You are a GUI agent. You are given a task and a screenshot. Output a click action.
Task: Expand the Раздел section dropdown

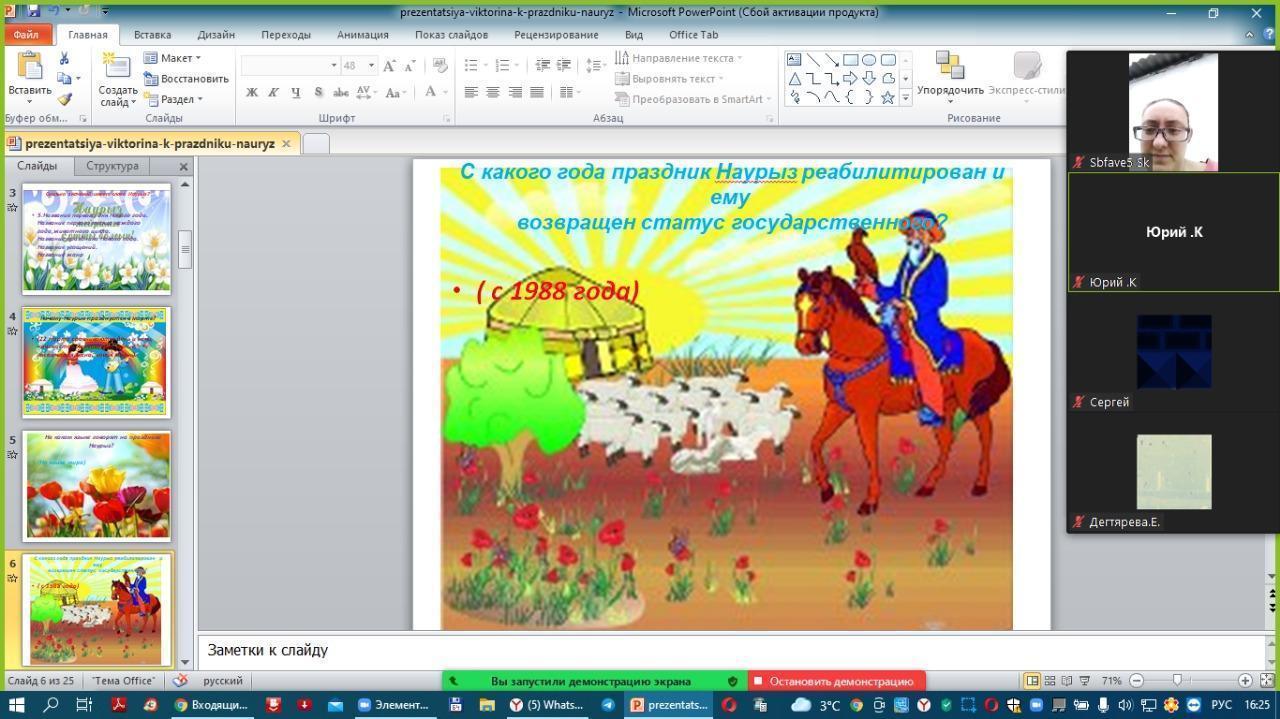[x=174, y=99]
